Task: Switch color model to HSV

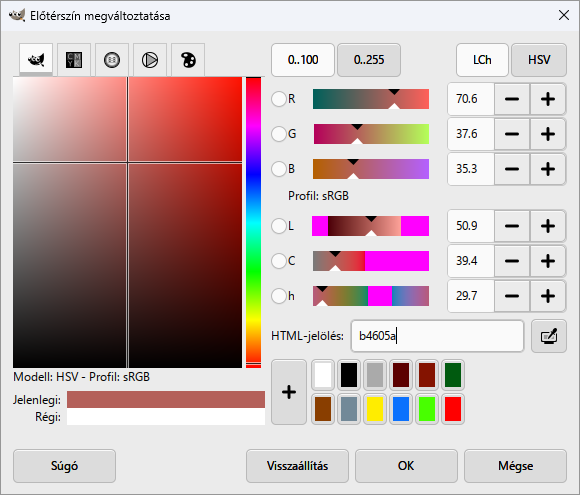Action: pos(539,60)
